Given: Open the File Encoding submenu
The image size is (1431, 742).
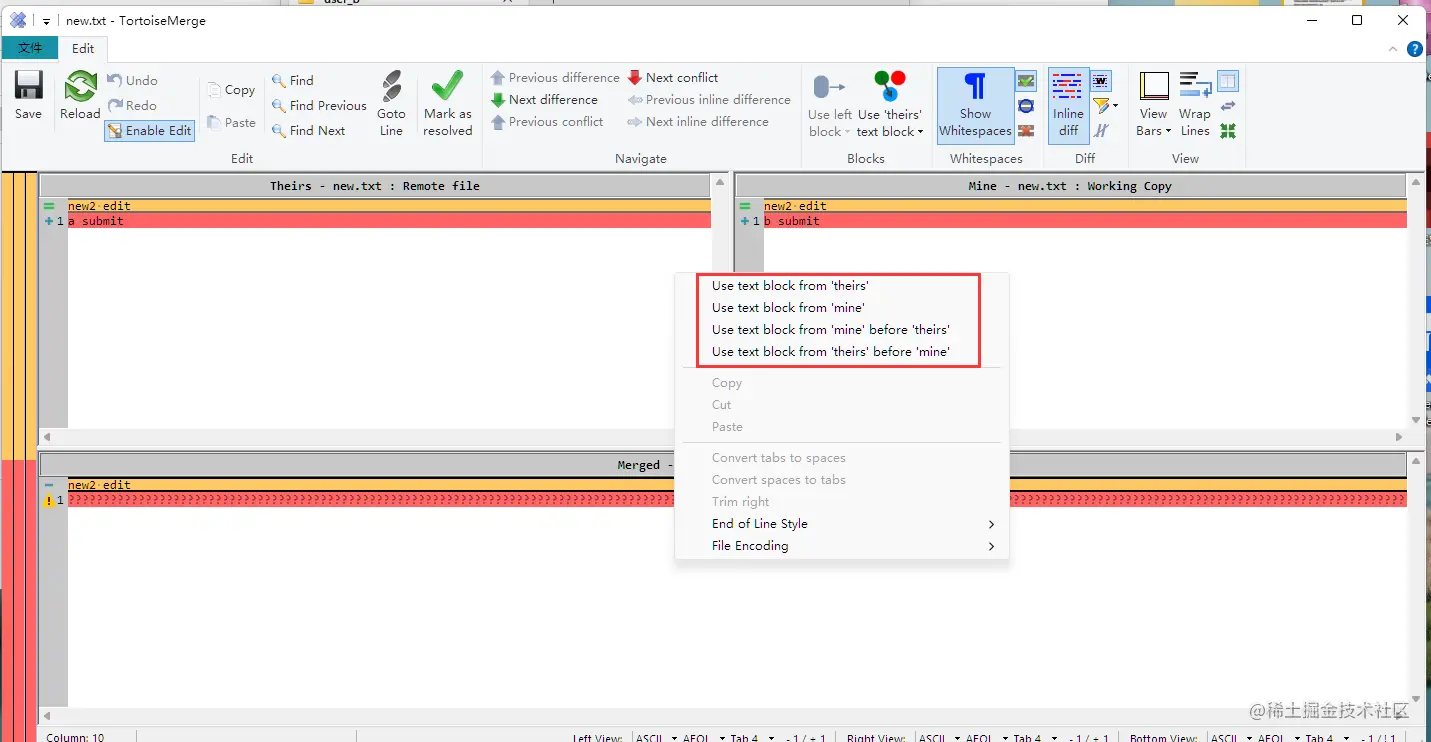Looking at the screenshot, I should point(842,546).
